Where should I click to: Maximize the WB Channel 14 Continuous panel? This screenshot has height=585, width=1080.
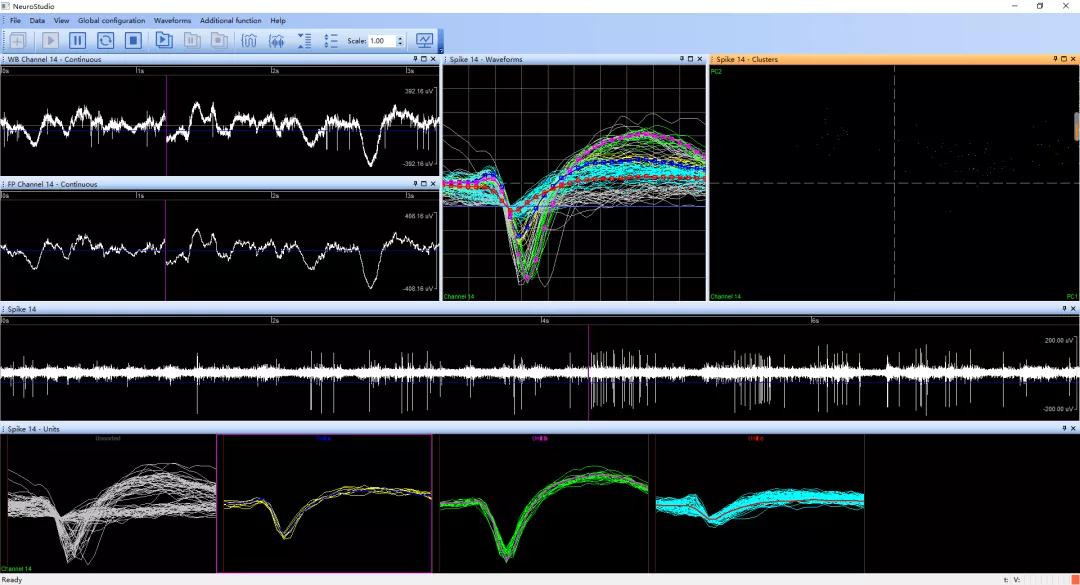coord(424,59)
